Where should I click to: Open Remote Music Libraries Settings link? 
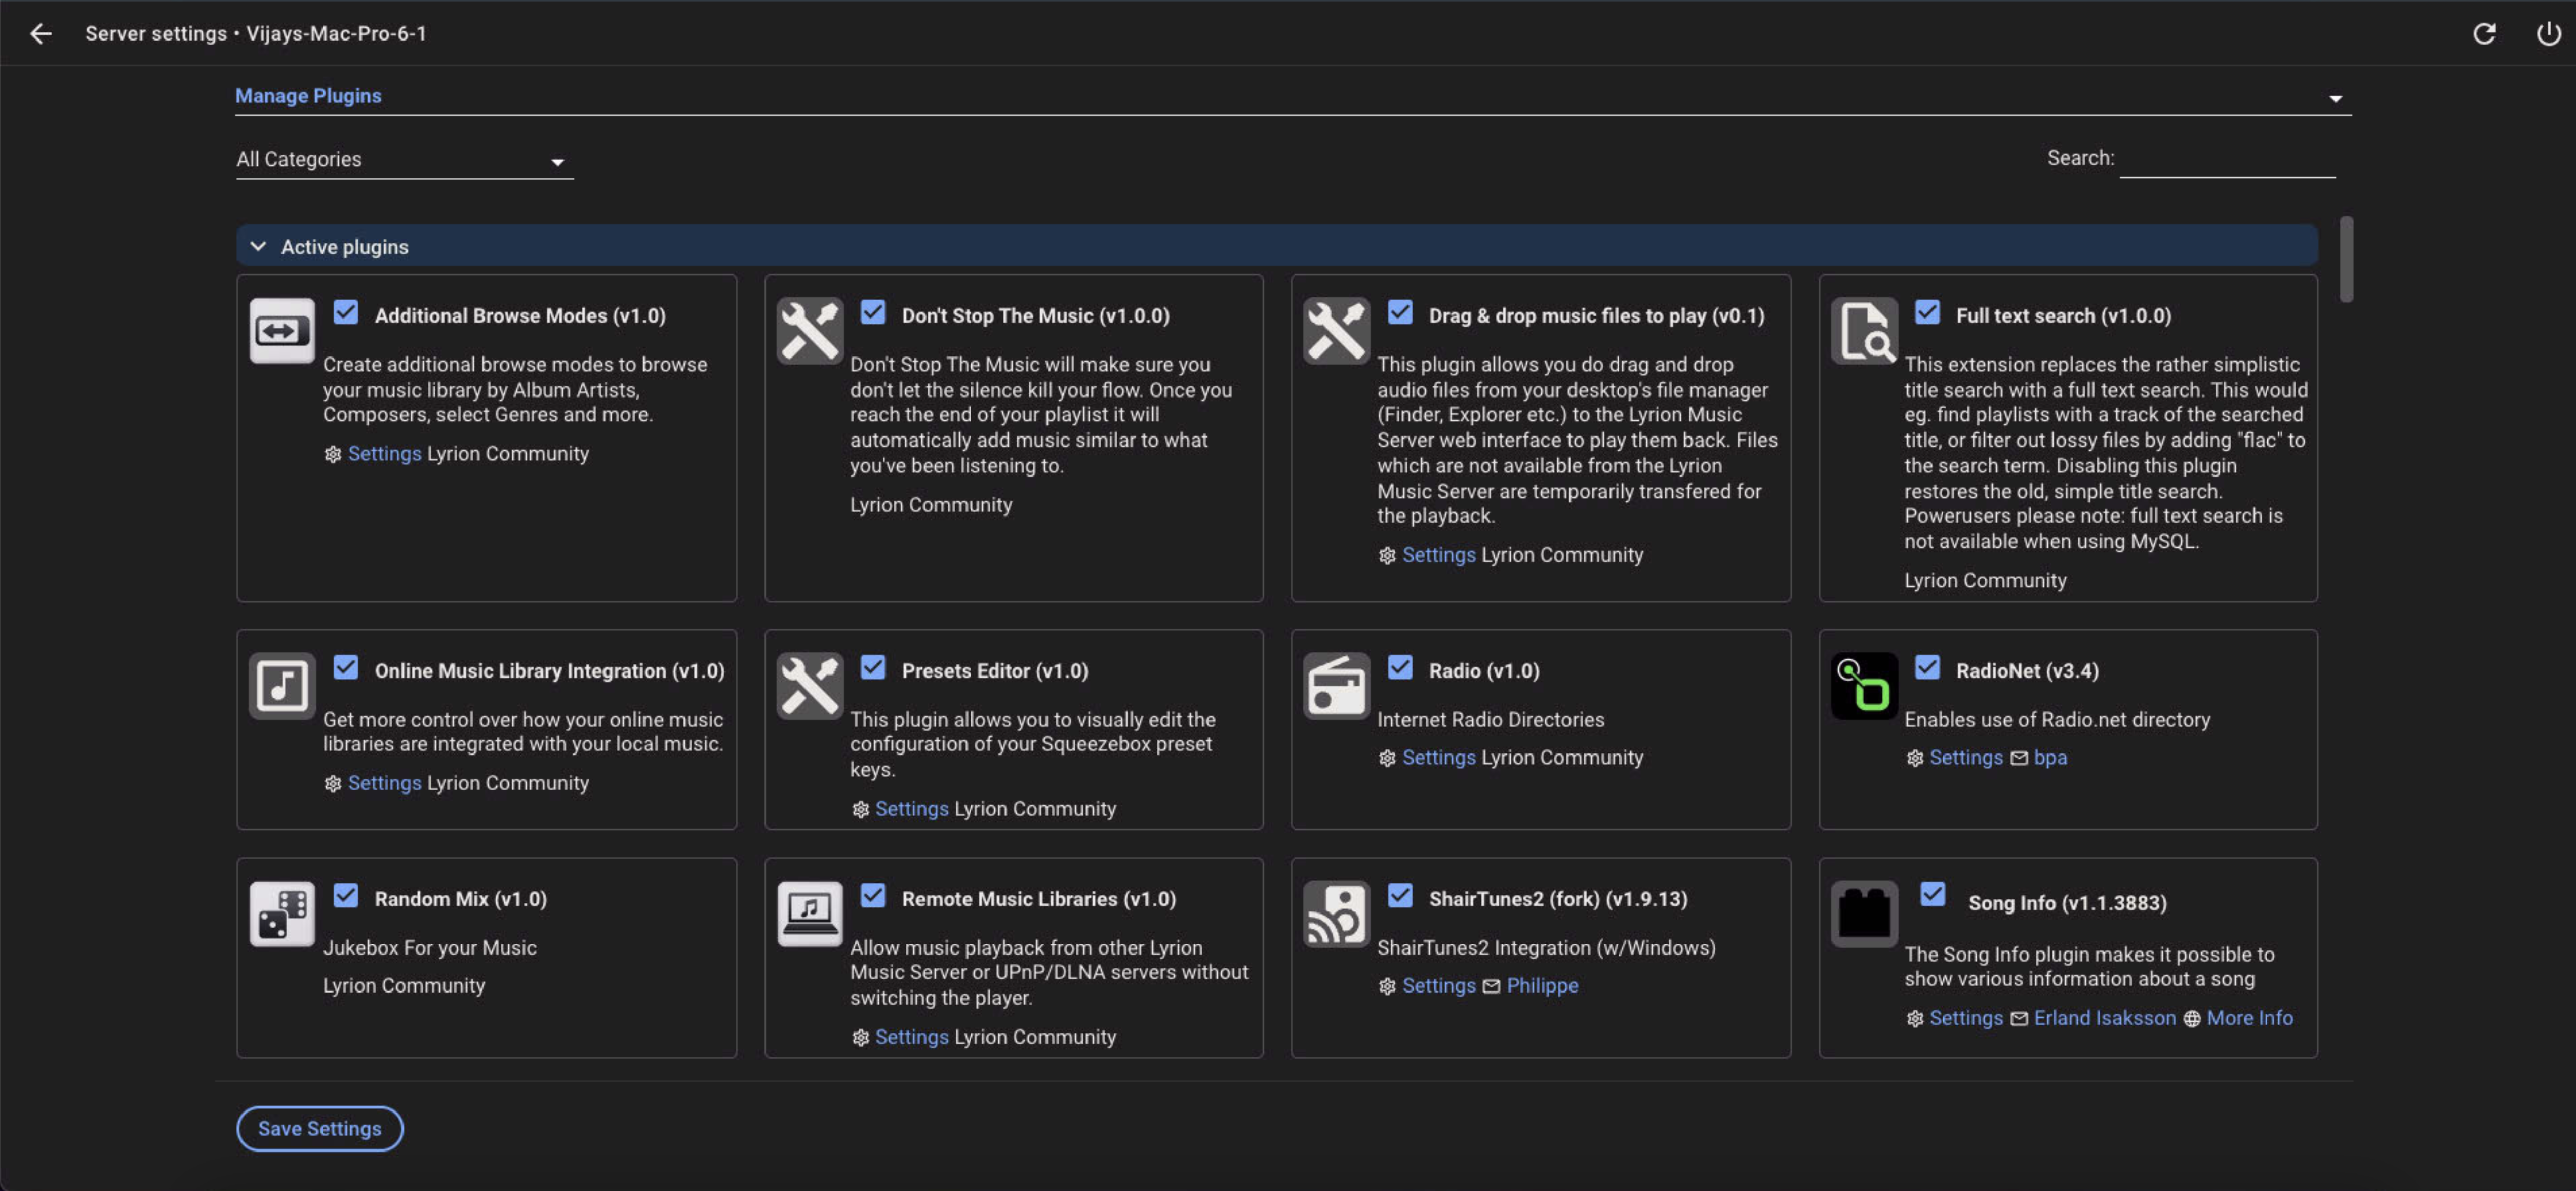pos(912,1037)
